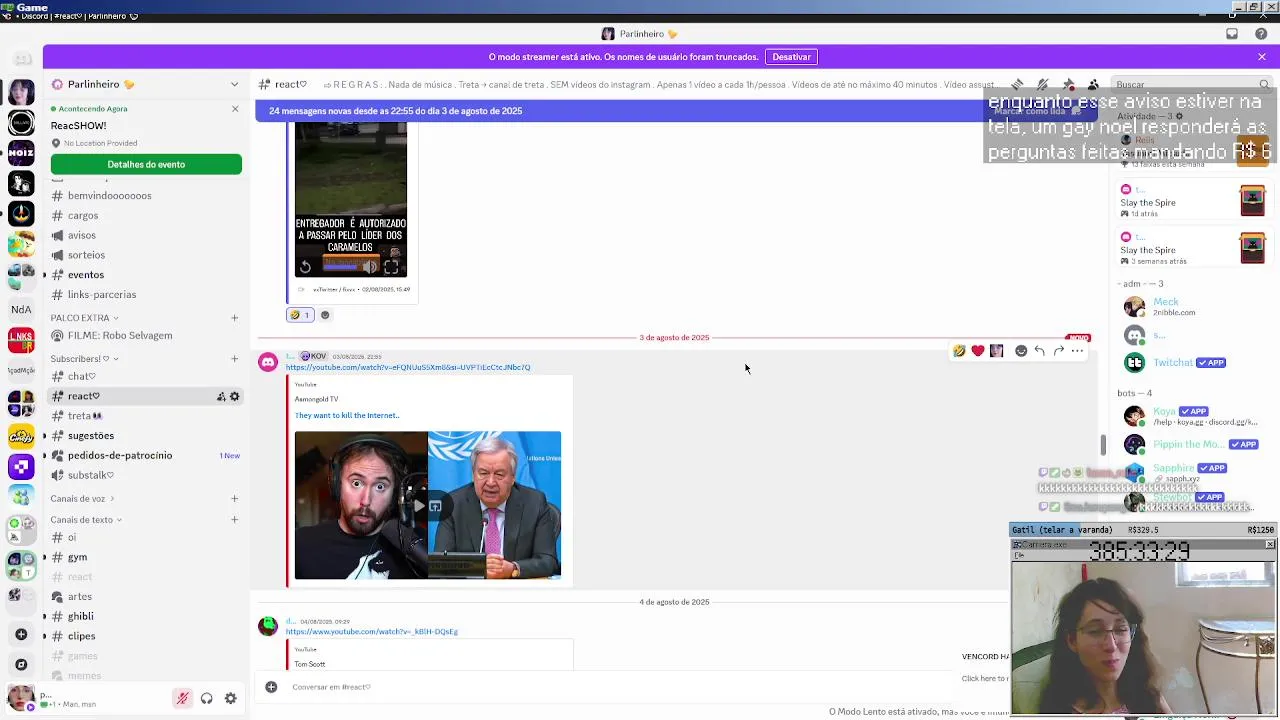Add heart reaction to message

pos(978,351)
